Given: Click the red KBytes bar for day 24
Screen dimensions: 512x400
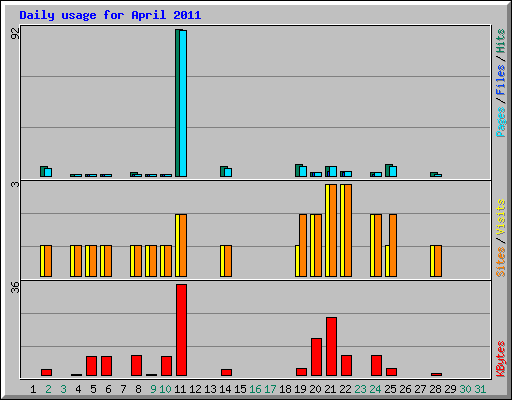Looking at the screenshot, I should tap(376, 365).
